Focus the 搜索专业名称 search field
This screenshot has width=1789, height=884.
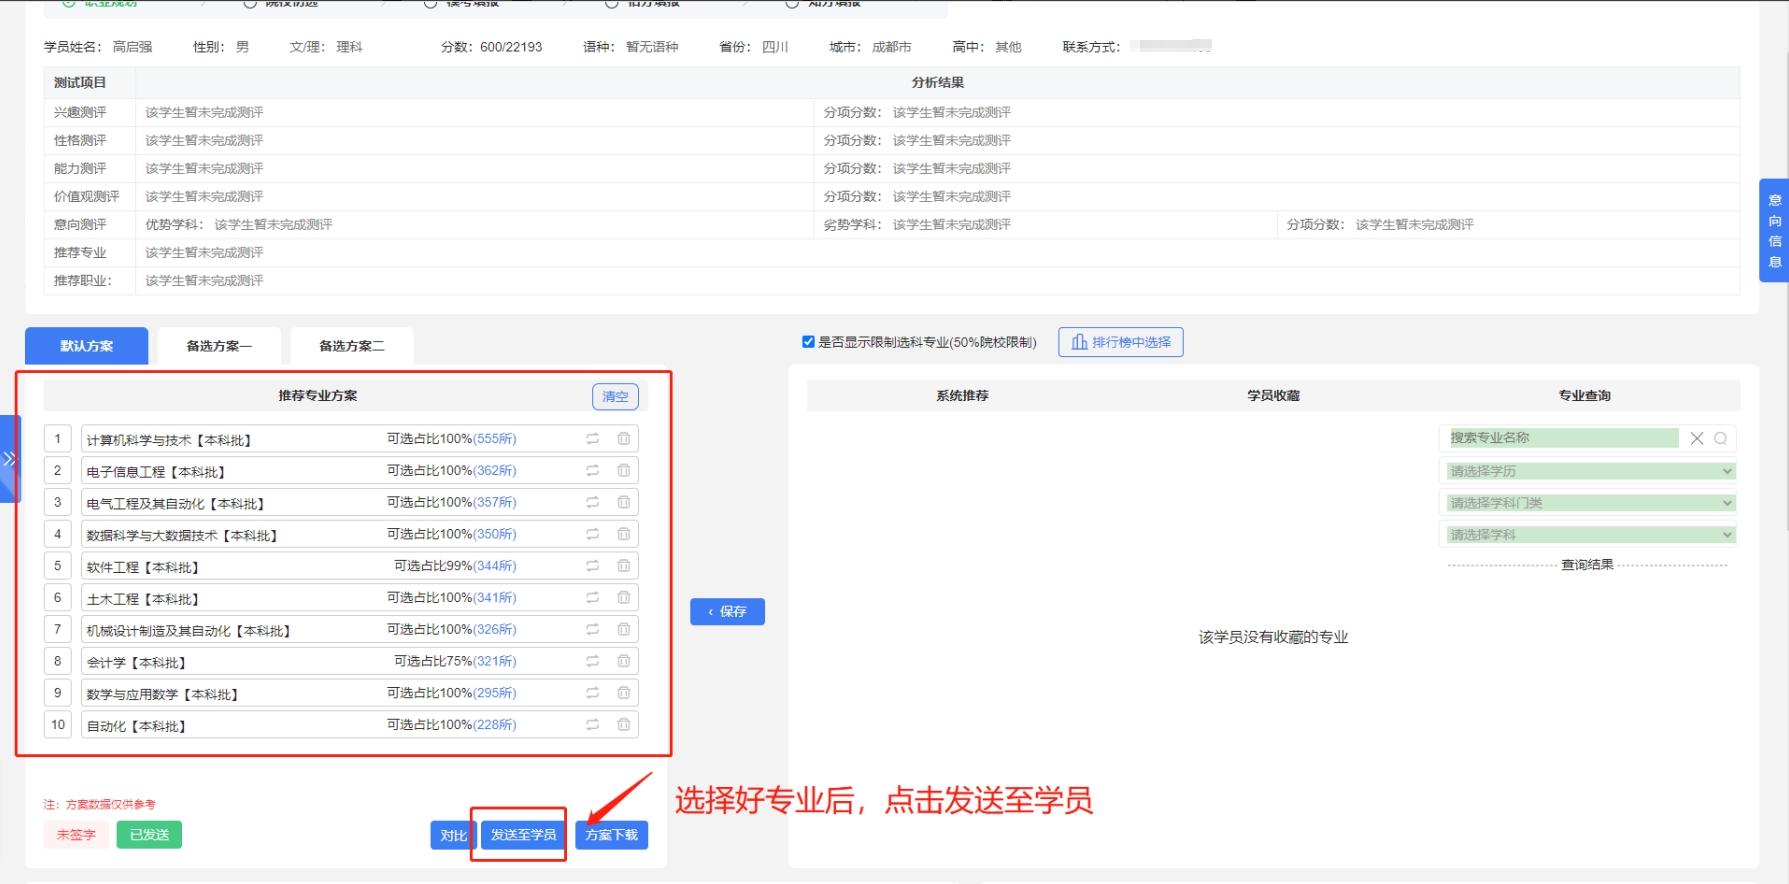click(1564, 438)
